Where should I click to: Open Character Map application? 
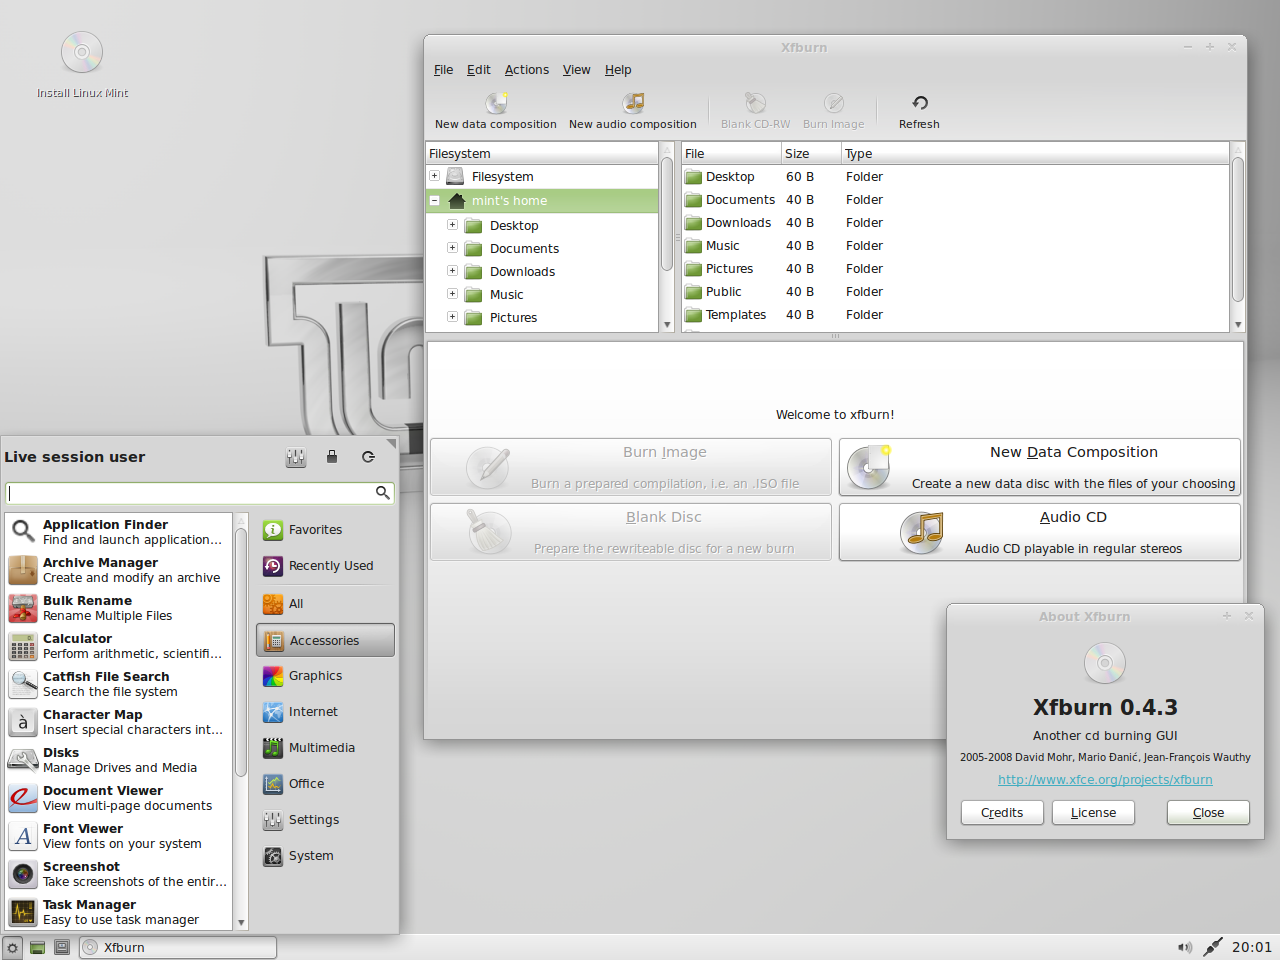[x=118, y=722]
